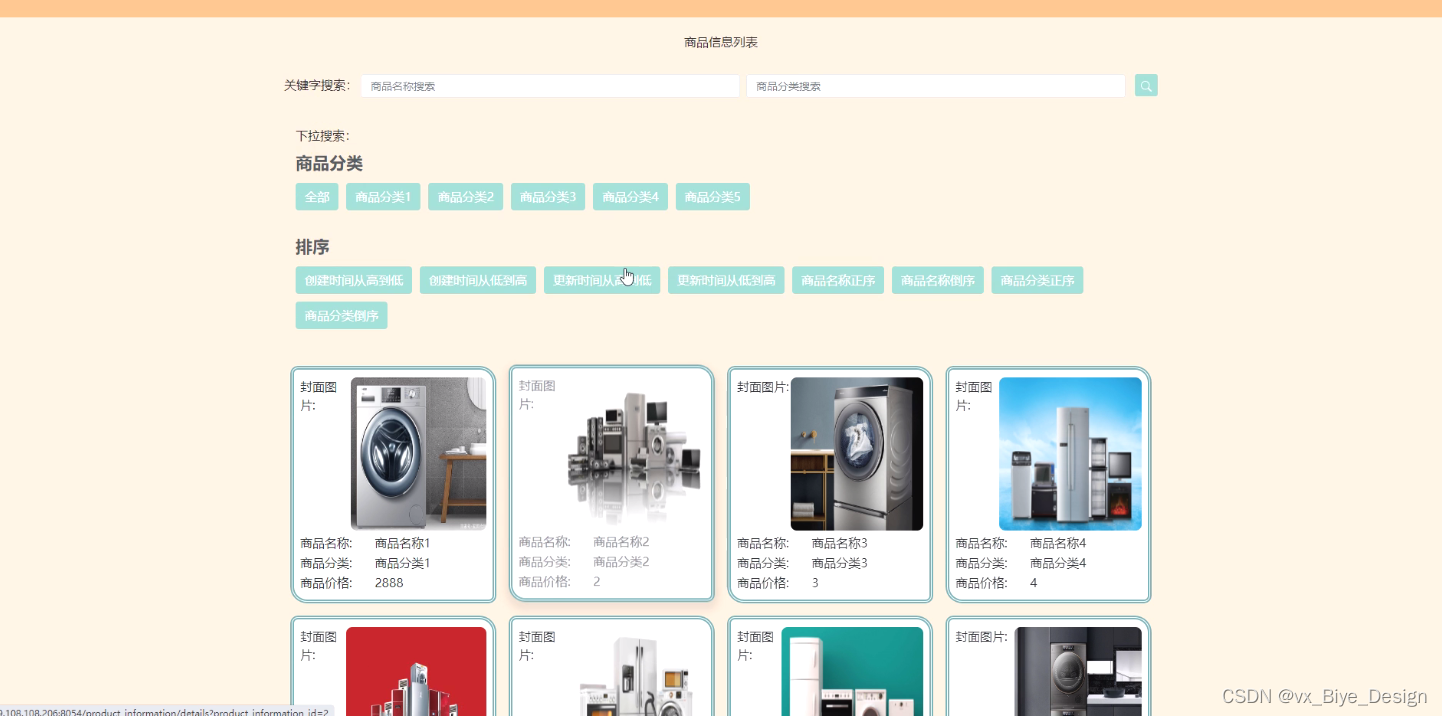Viewport: 1442px width, 716px height.
Task: Sort by 更新时间从高到低
Action: pyautogui.click(x=602, y=280)
